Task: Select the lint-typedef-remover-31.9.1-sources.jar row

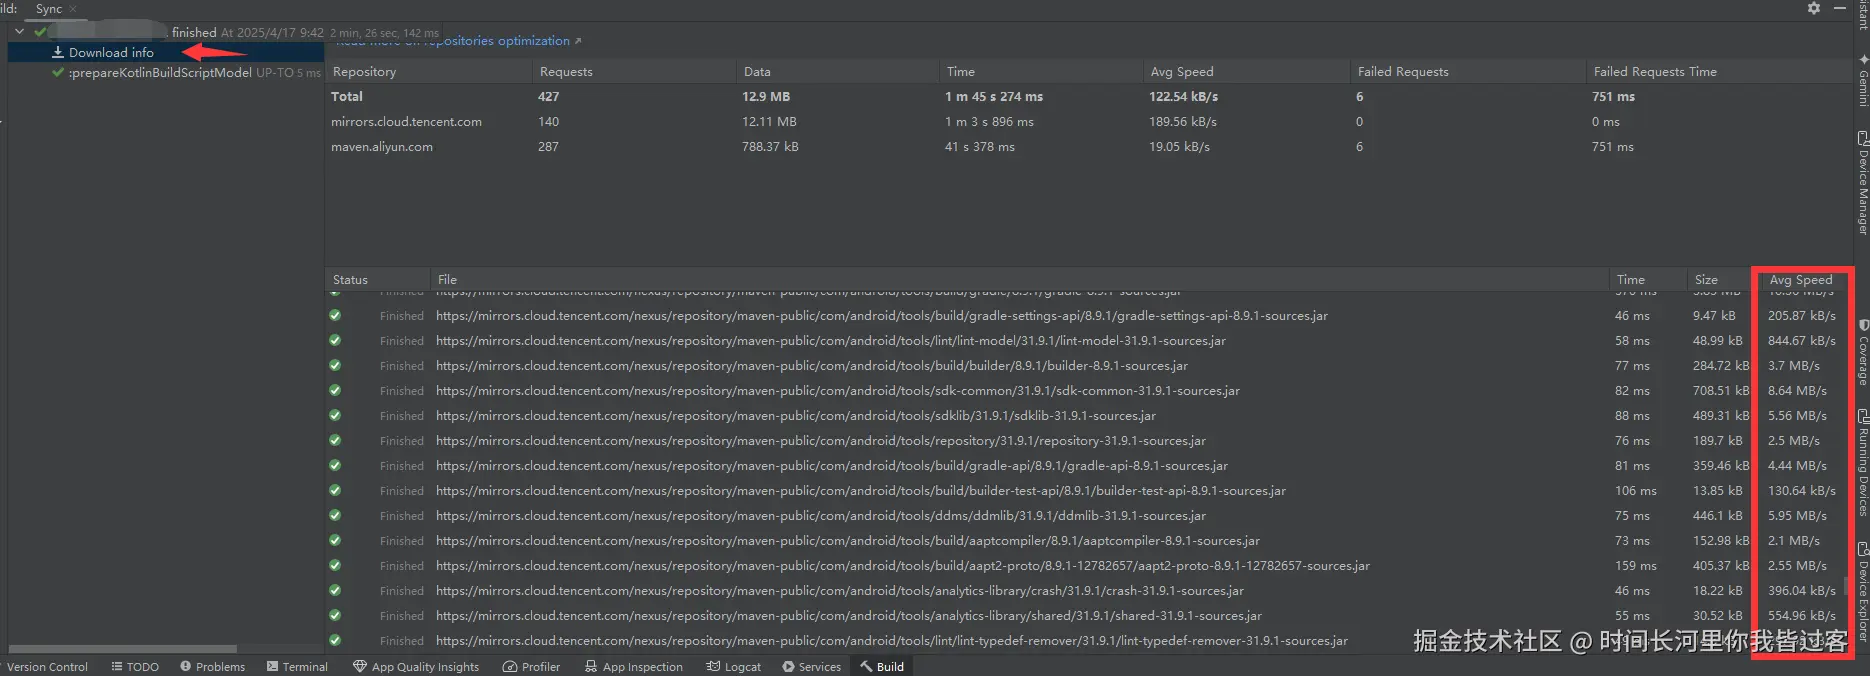Action: (1088, 641)
